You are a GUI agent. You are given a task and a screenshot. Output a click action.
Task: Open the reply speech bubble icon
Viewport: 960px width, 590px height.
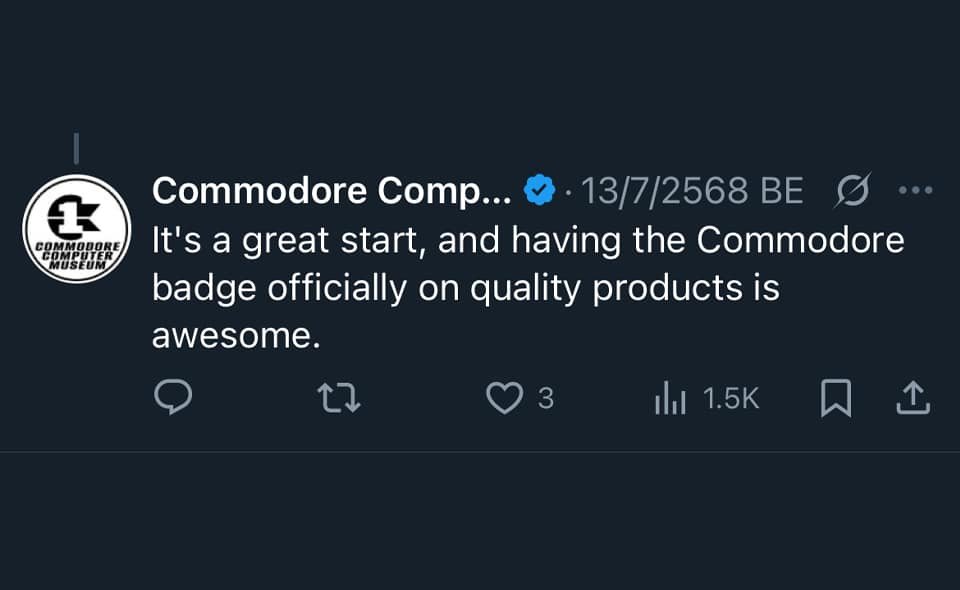(173, 397)
